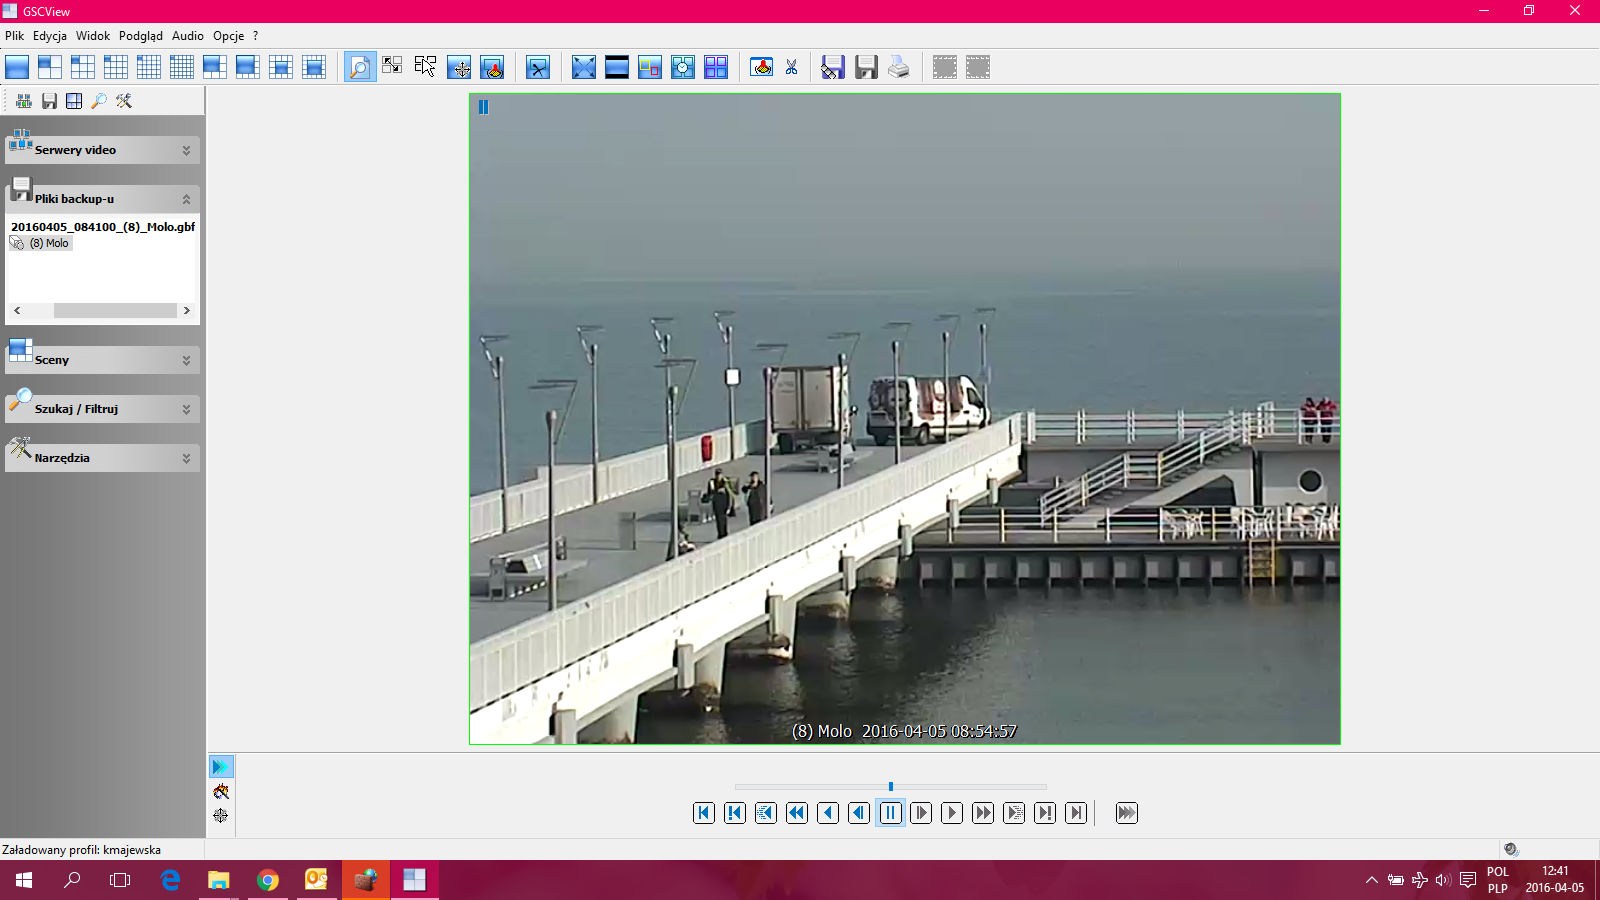Open the Edycja menu
This screenshot has width=1600, height=900.
50,36
